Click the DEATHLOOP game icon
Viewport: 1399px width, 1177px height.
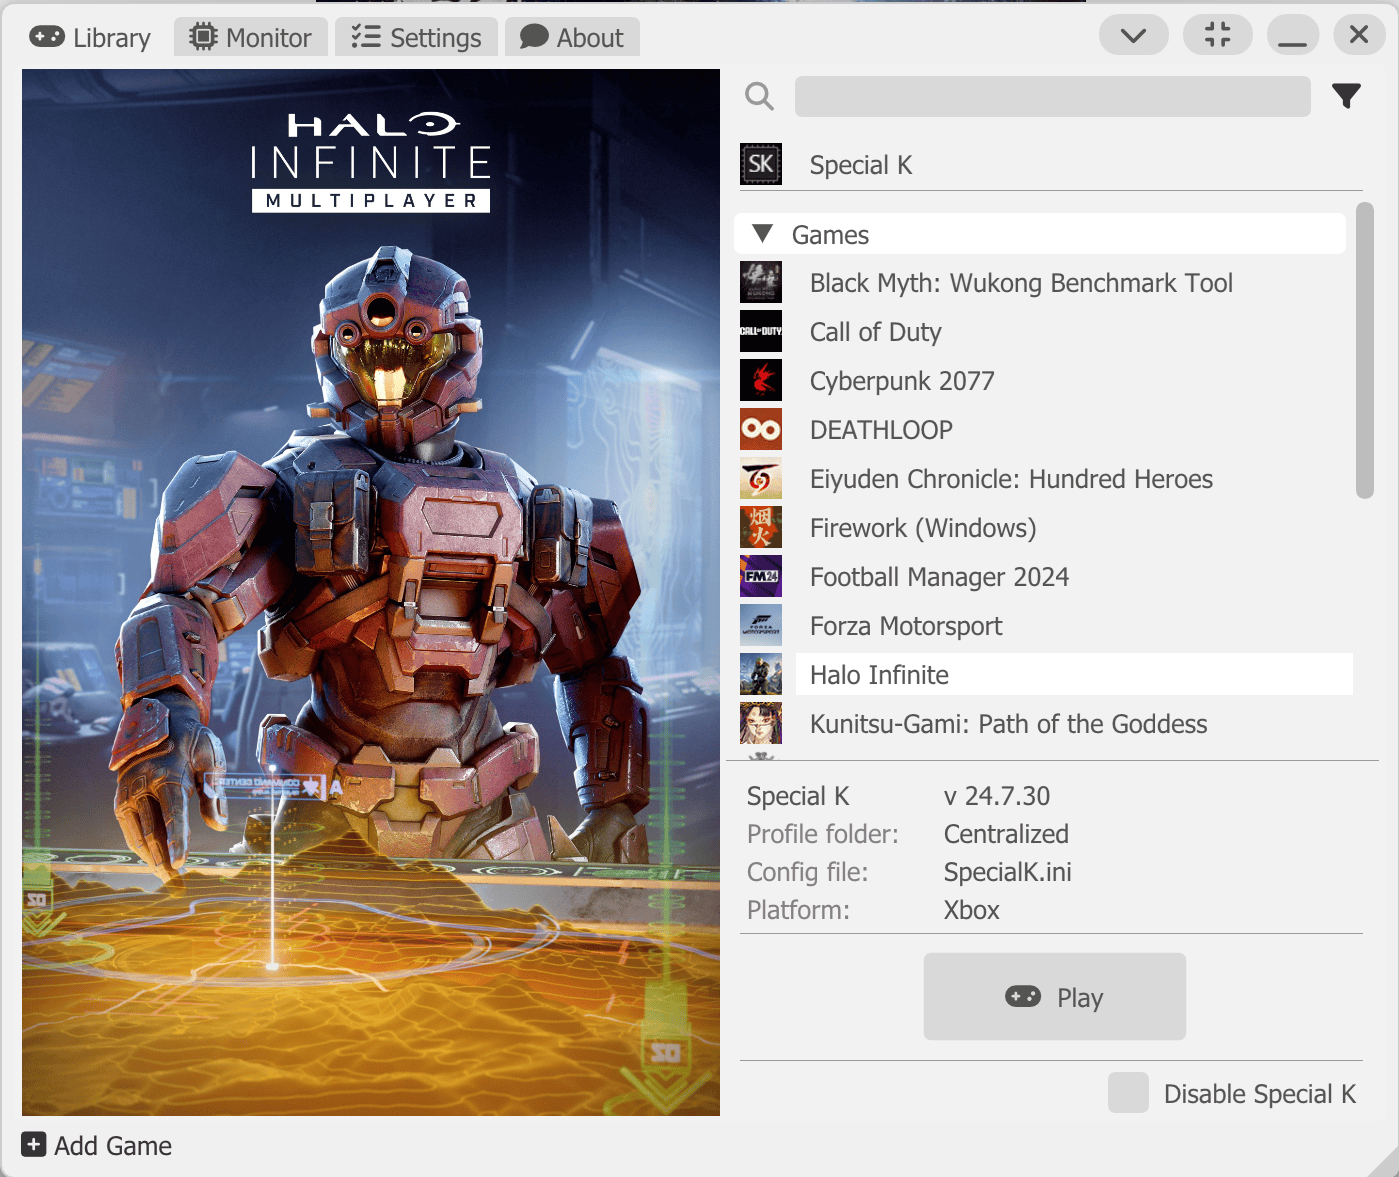tap(761, 429)
